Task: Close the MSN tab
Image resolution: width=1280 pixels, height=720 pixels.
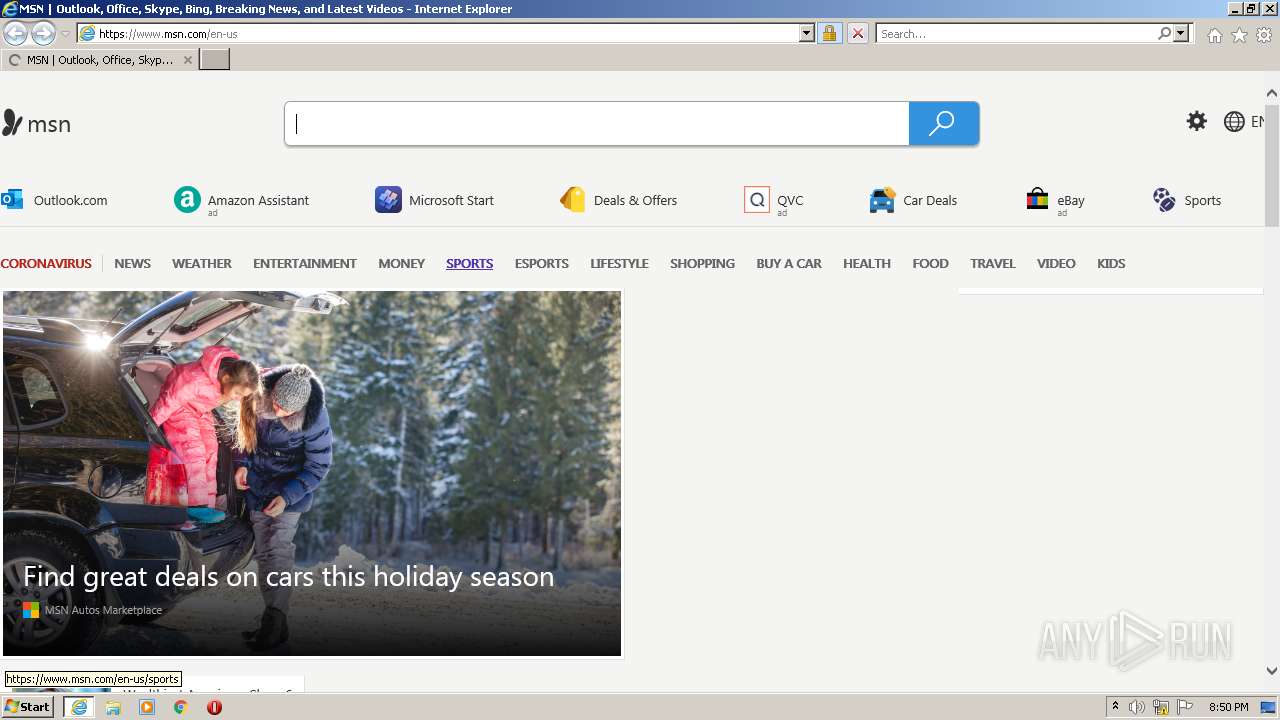Action: [x=187, y=60]
